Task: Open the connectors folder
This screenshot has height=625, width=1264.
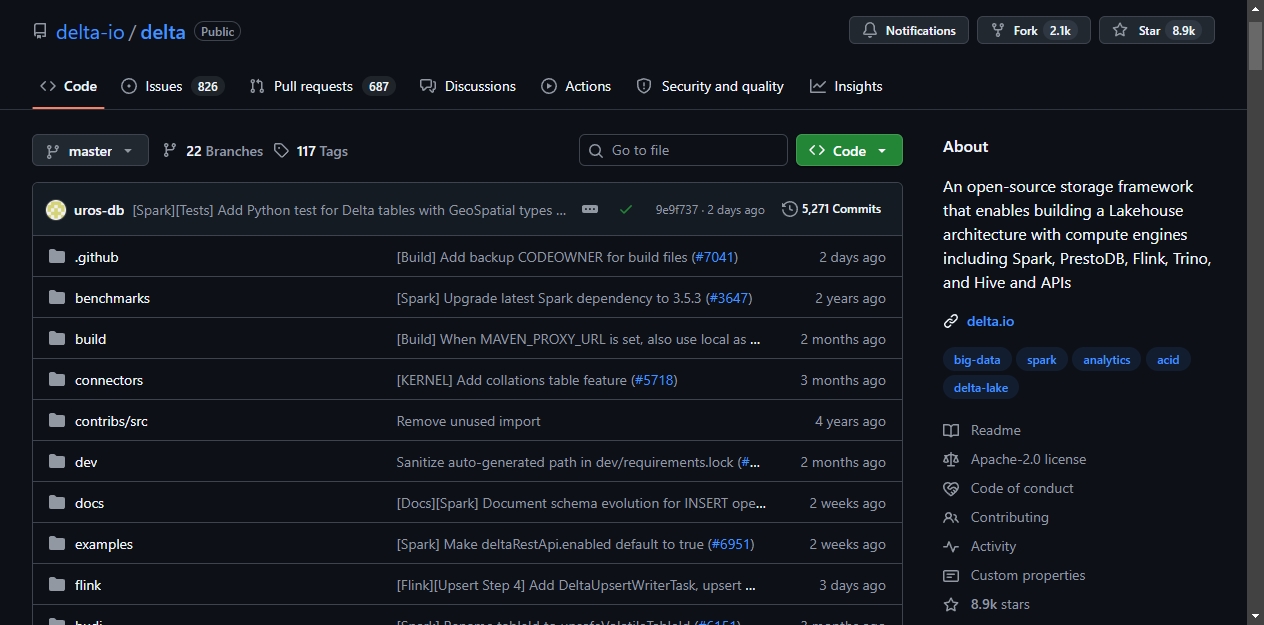Action: [109, 380]
